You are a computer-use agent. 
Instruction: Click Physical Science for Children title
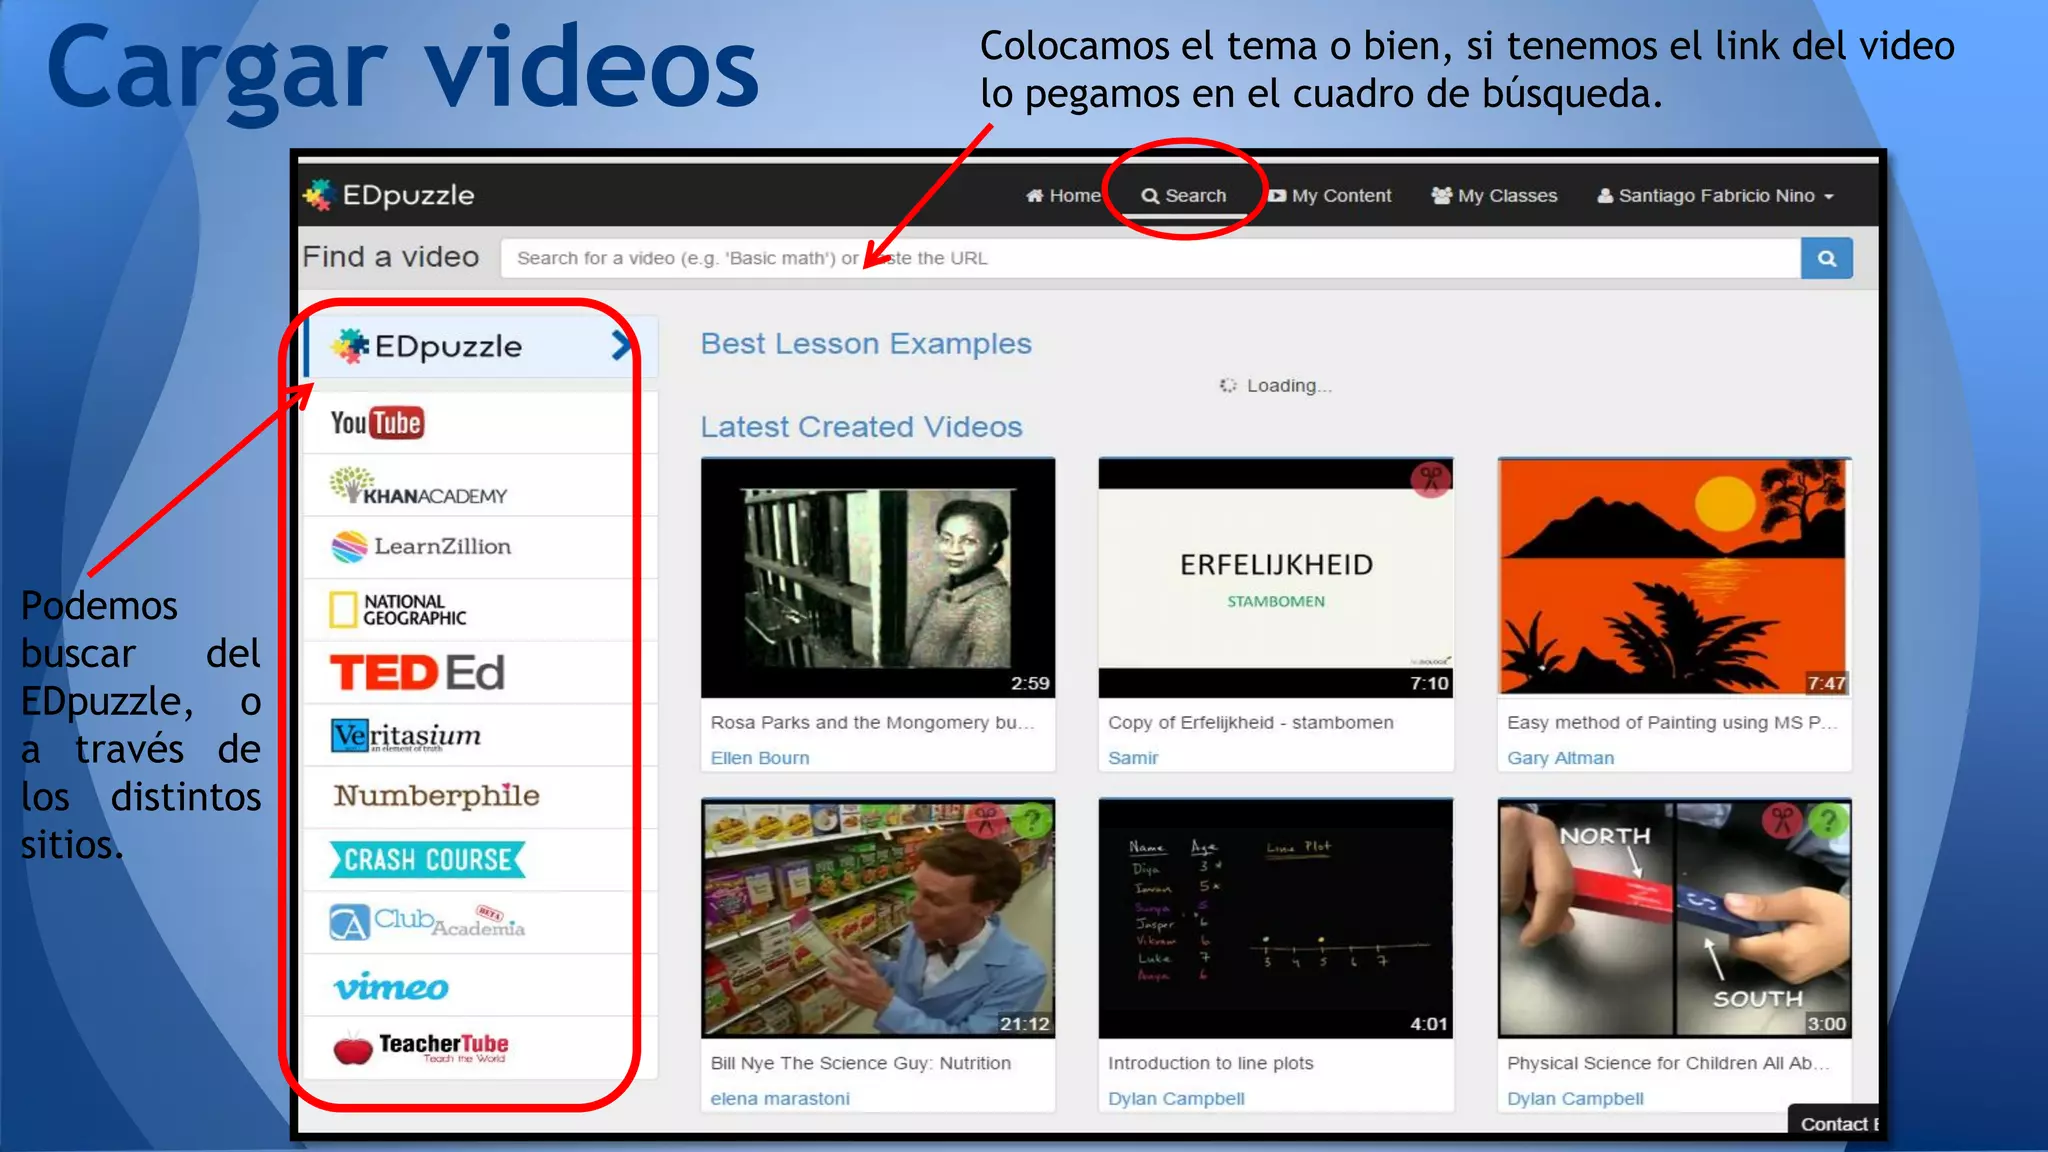pos(1669,1063)
